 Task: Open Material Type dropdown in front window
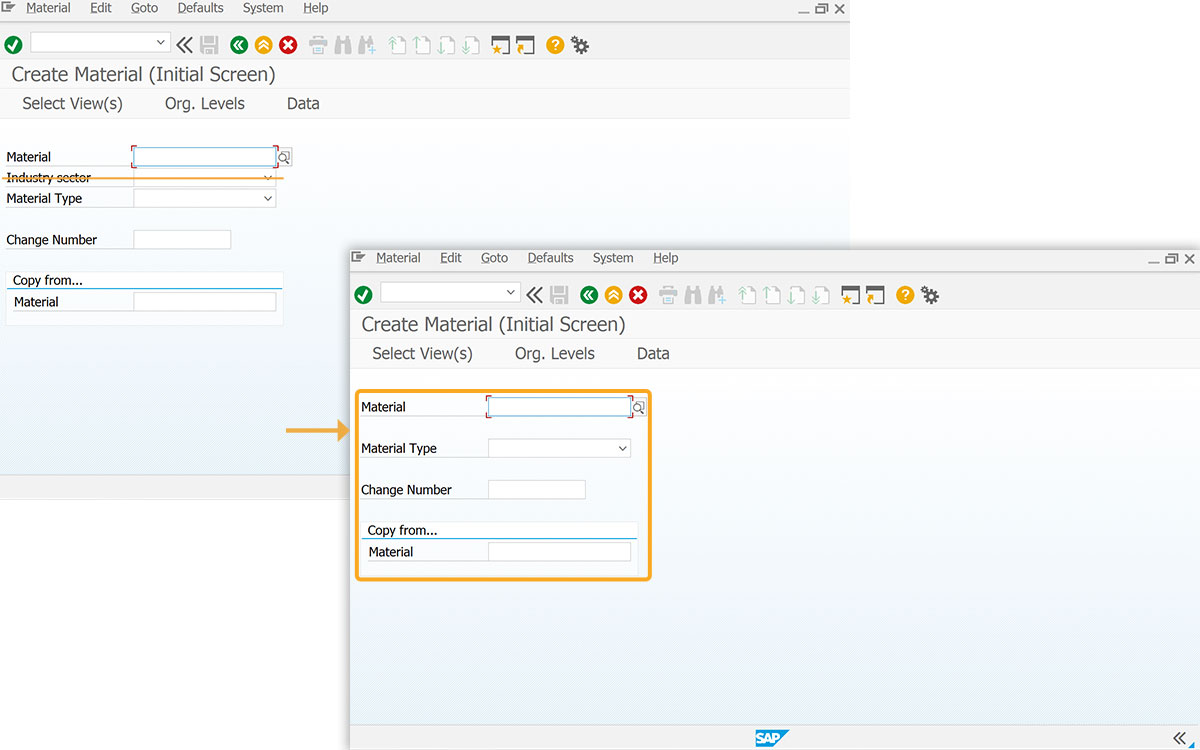[623, 449]
